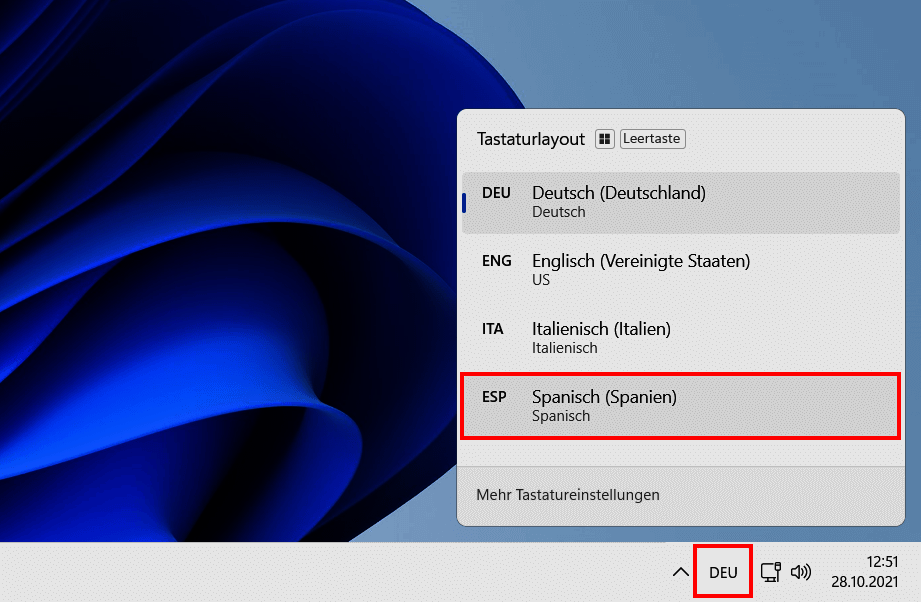Click the speaker volume icon in system tray
The image size is (921, 602).
[800, 571]
